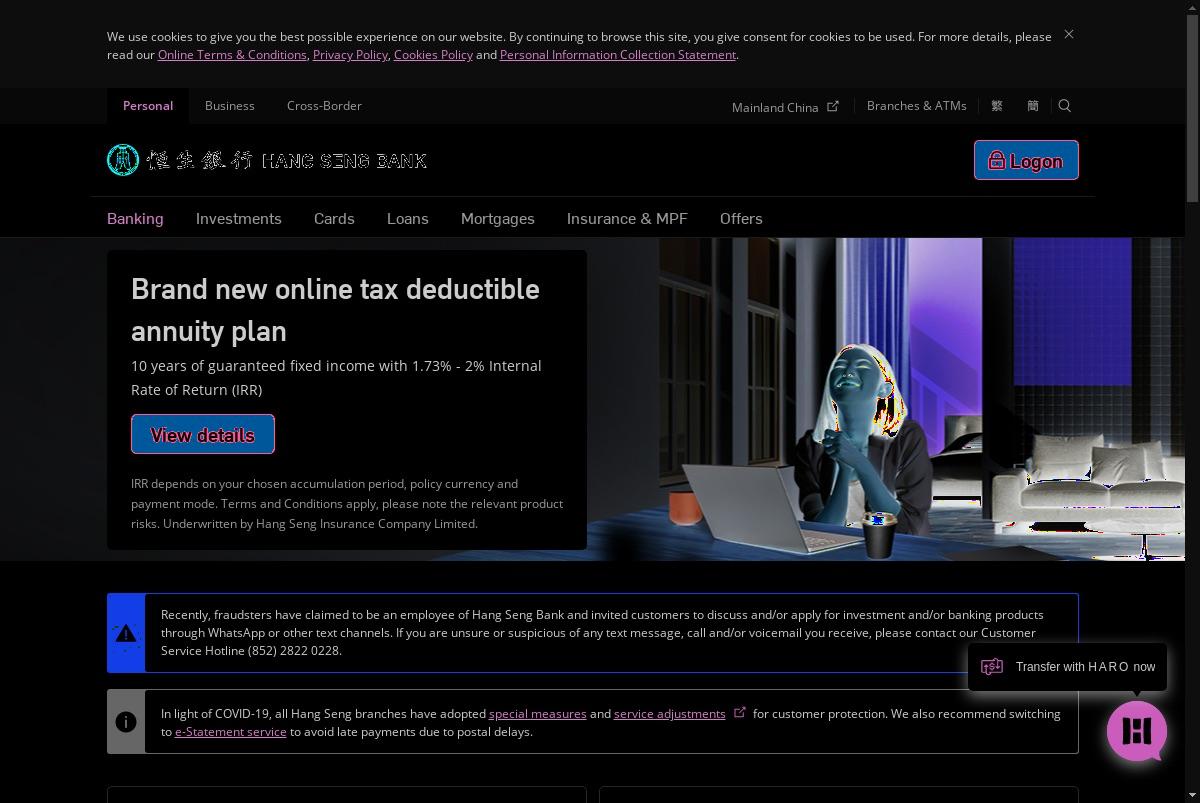Open the Offers menu
Image resolution: width=1200 pixels, height=803 pixels.
pyautogui.click(x=741, y=218)
